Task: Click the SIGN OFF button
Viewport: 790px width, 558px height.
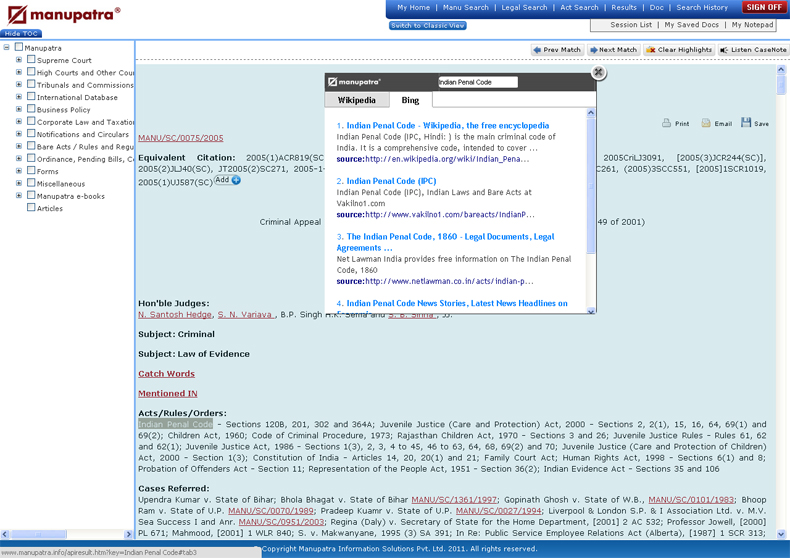Action: point(764,7)
